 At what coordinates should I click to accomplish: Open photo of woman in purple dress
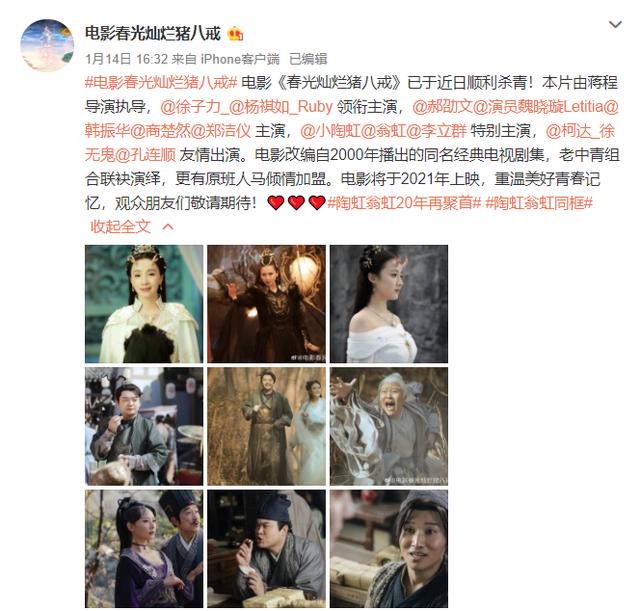click(144, 549)
